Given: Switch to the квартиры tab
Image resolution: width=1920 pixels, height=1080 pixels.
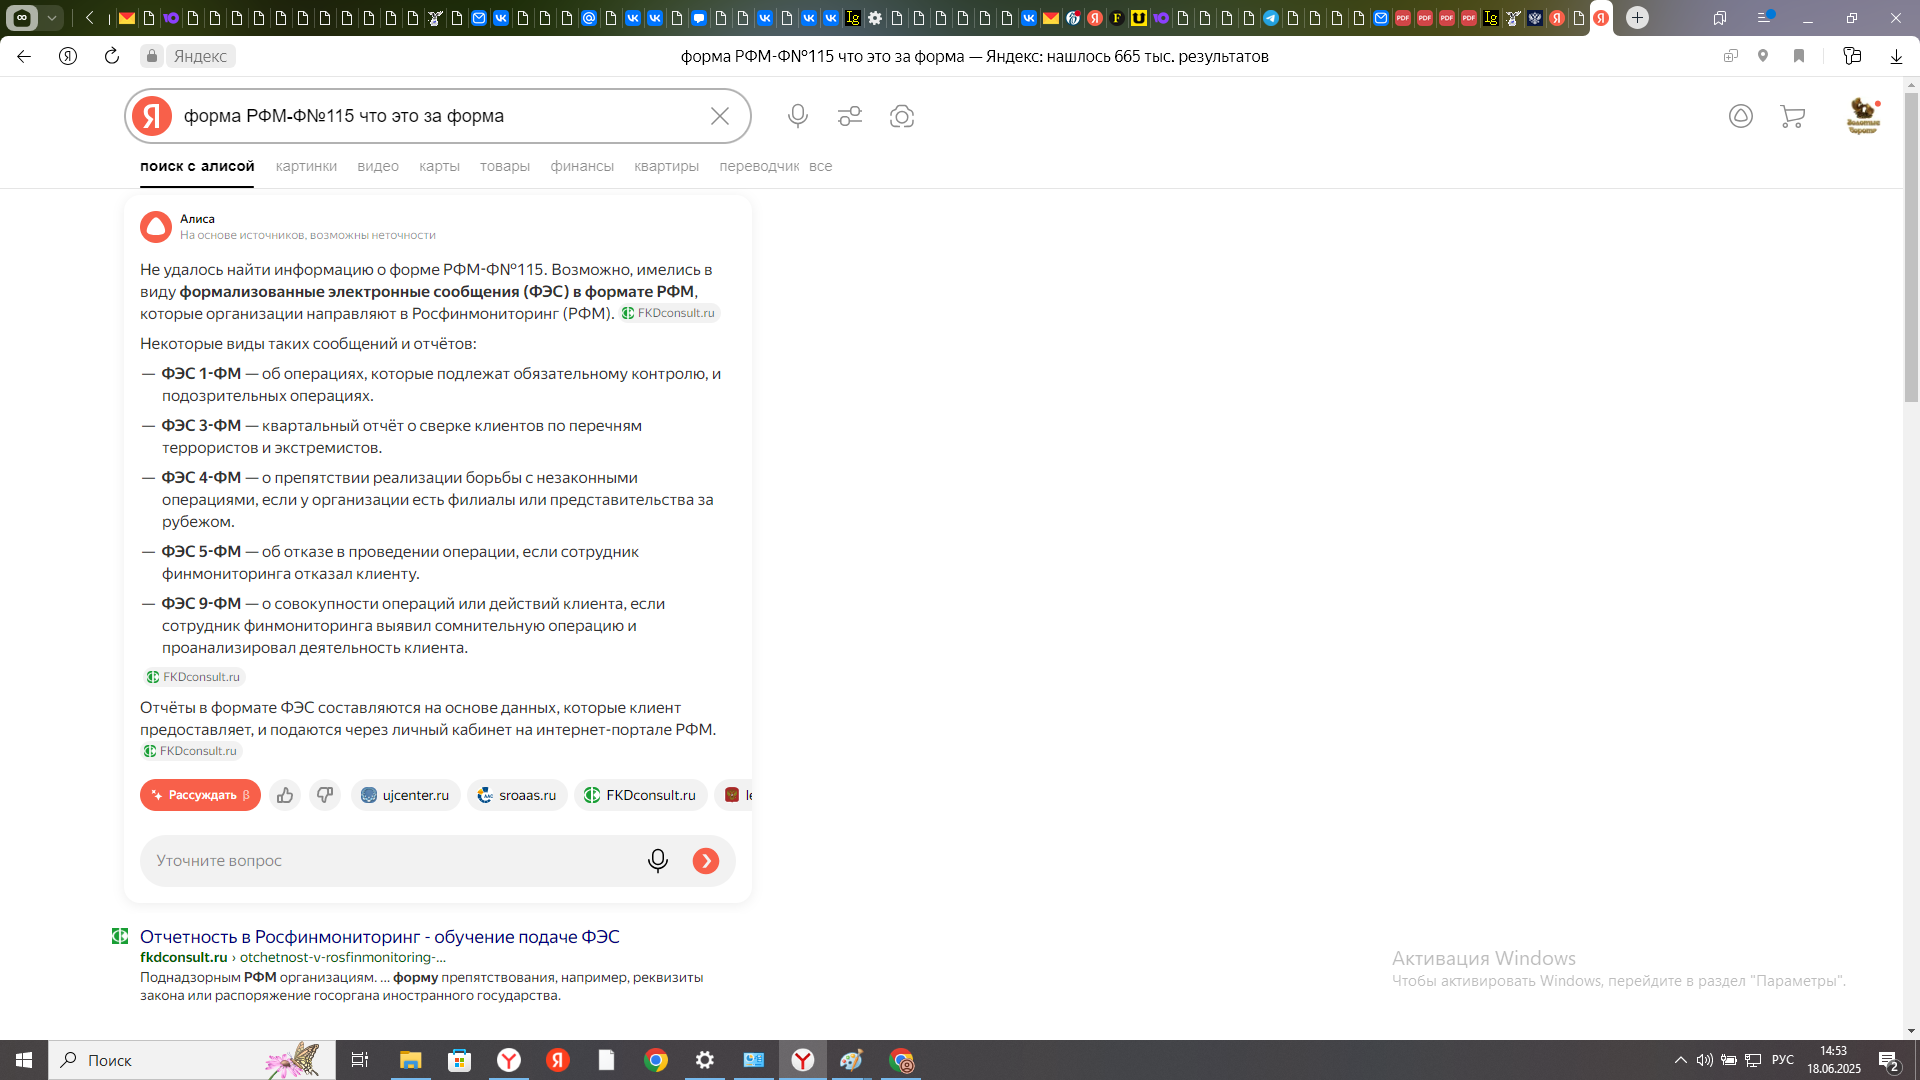Looking at the screenshot, I should click(666, 166).
